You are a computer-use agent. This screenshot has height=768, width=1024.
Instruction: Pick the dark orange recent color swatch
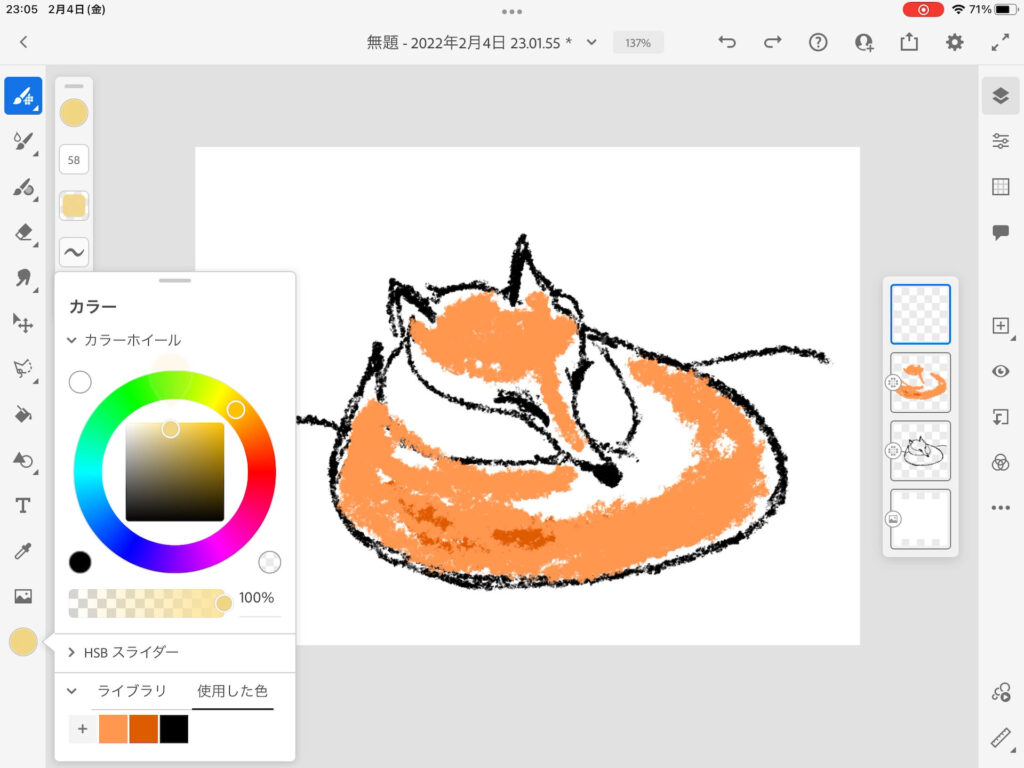click(144, 729)
